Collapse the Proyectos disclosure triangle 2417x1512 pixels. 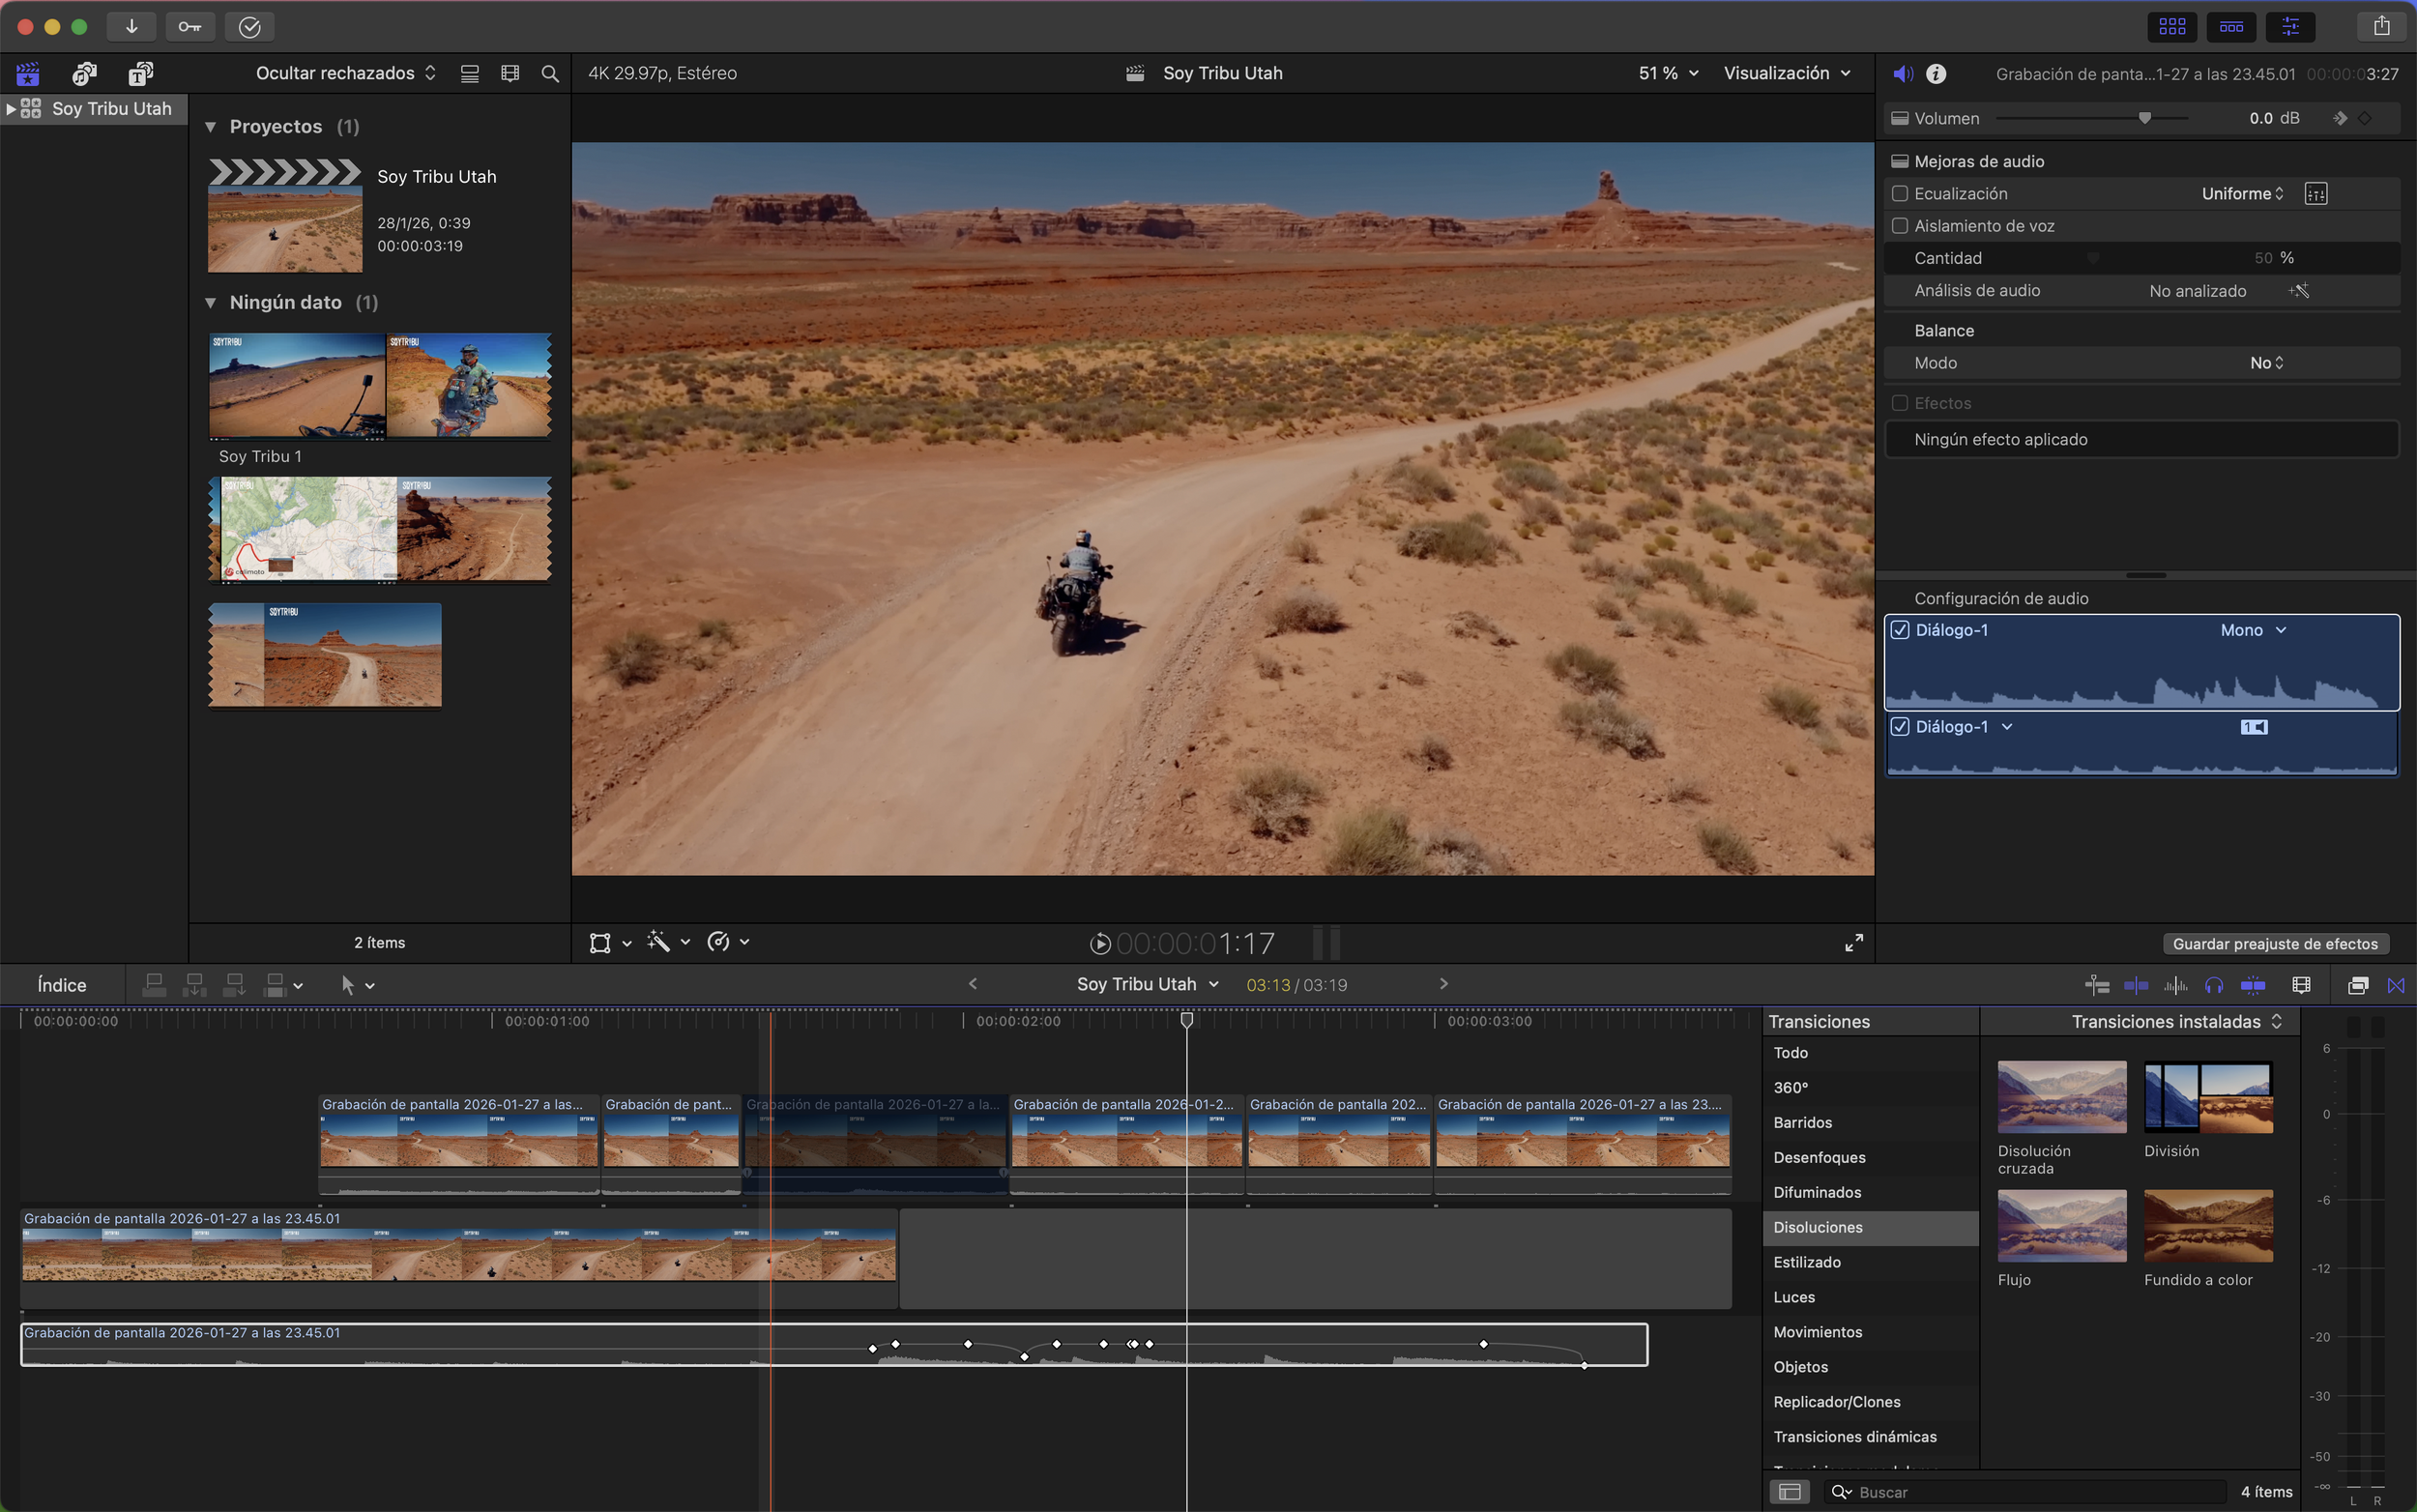click(211, 127)
